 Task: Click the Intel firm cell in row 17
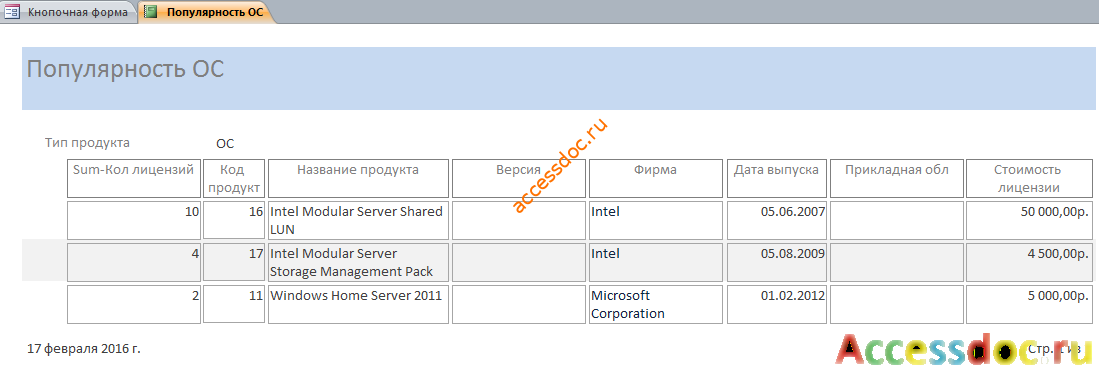655,262
